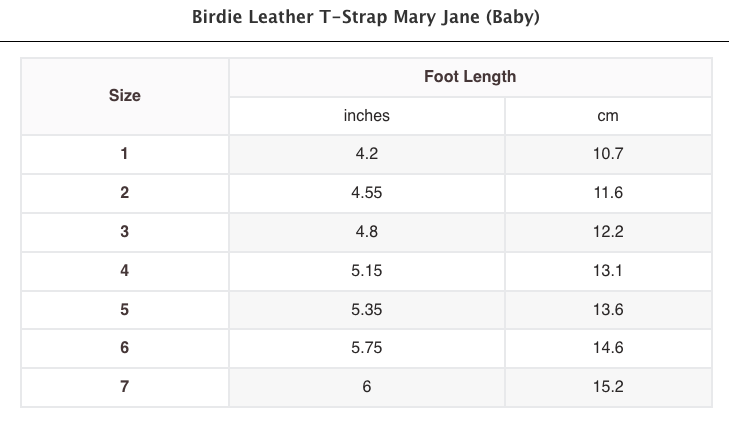The image size is (729, 429).
Task: Click size 1 row label
Action: click(124, 154)
